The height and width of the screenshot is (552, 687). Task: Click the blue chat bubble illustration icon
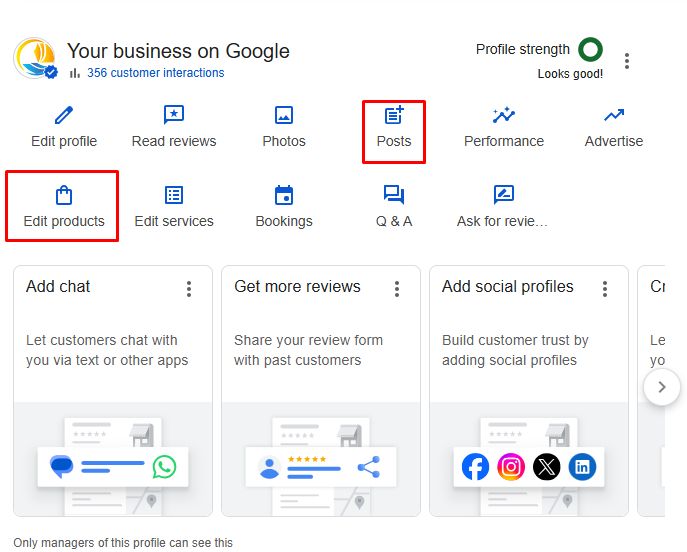click(x=61, y=467)
